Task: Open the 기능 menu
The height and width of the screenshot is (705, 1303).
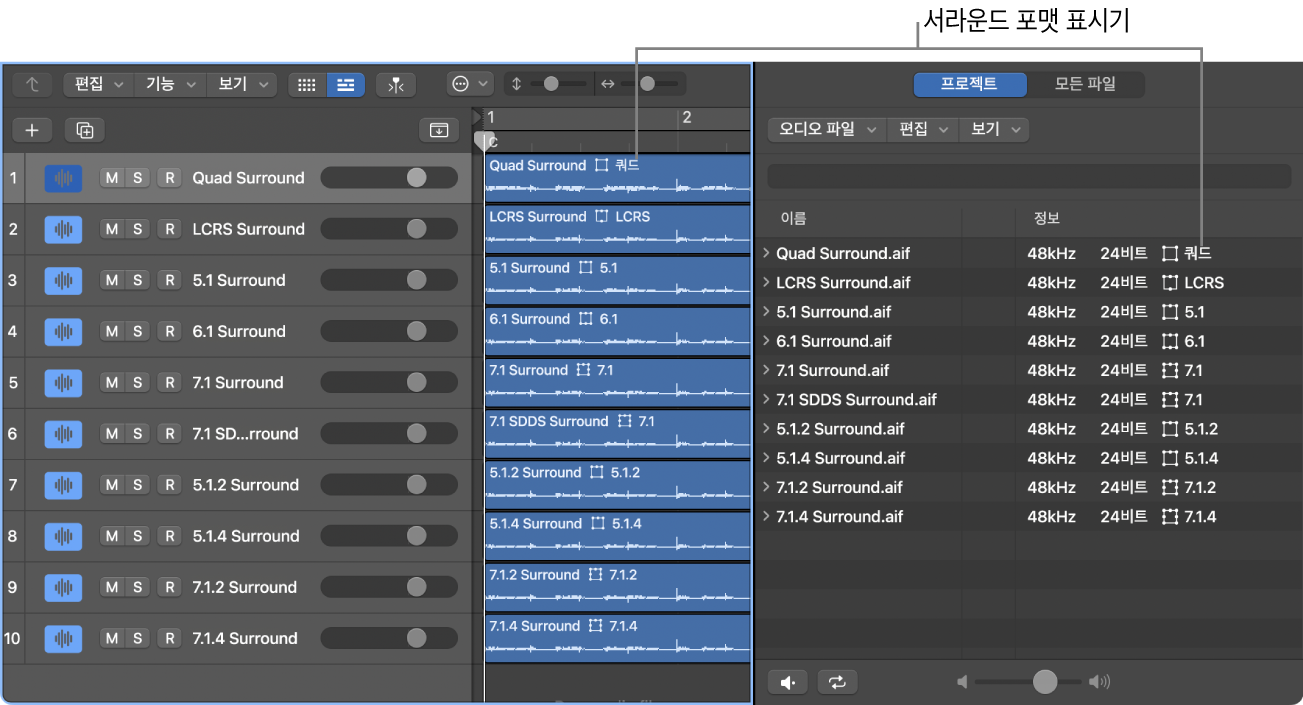Action: [x=168, y=84]
